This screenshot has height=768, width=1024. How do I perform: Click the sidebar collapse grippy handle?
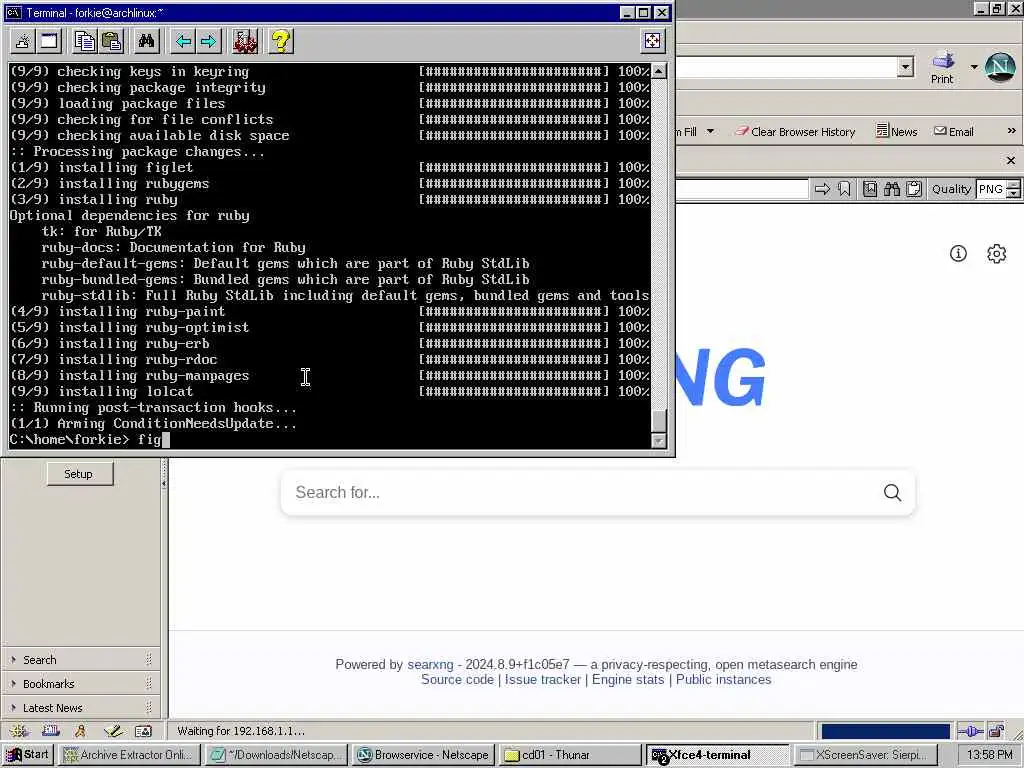(x=164, y=483)
